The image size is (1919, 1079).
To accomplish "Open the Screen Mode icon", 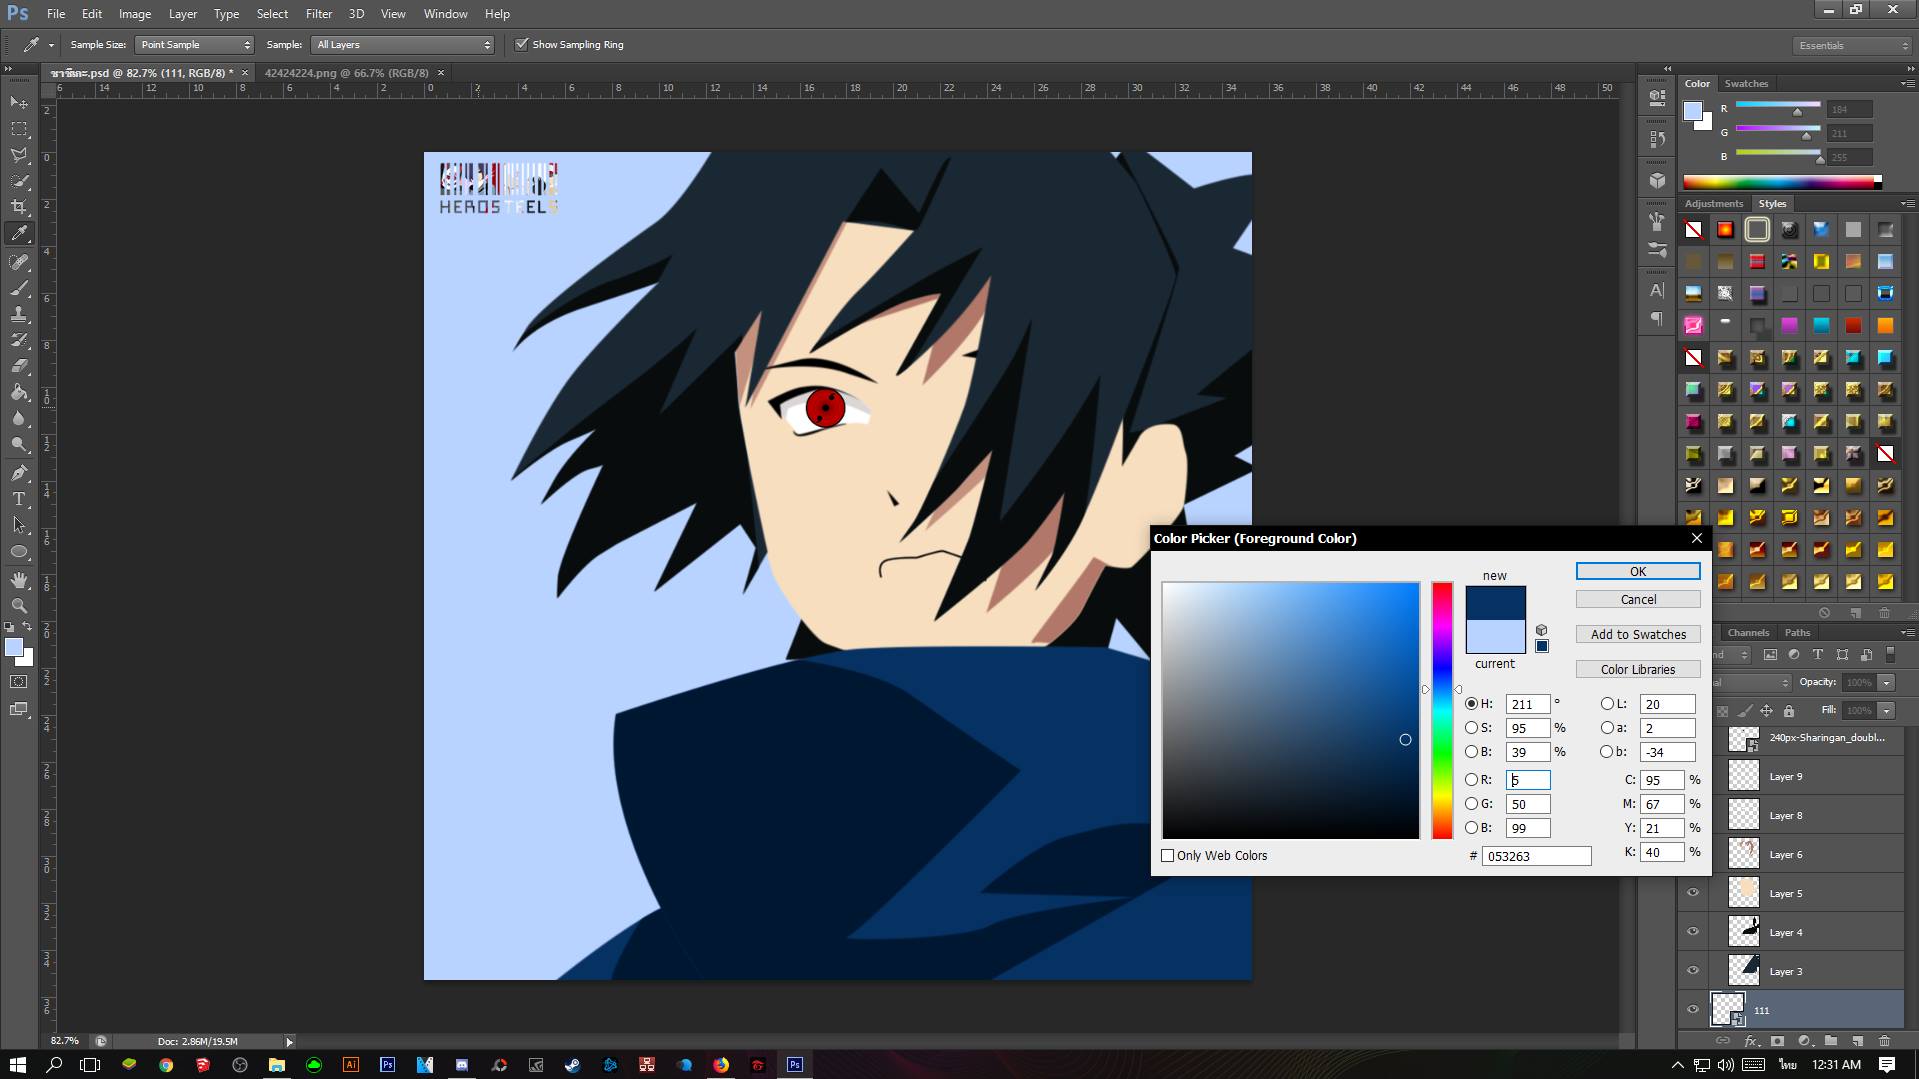I will [x=19, y=709].
